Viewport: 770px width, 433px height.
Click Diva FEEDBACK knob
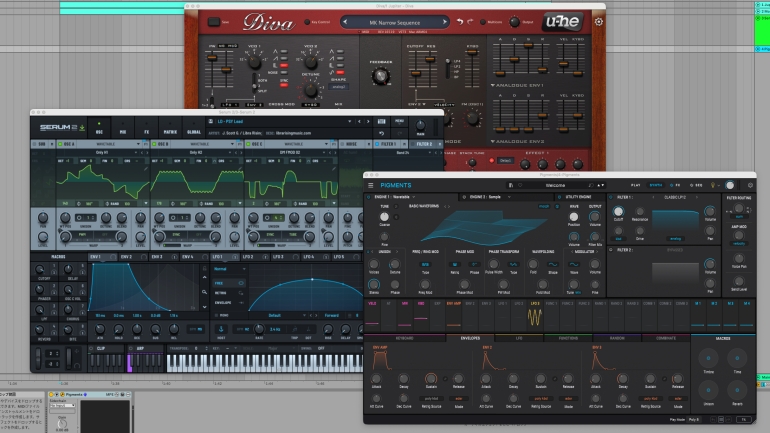tap(380, 76)
